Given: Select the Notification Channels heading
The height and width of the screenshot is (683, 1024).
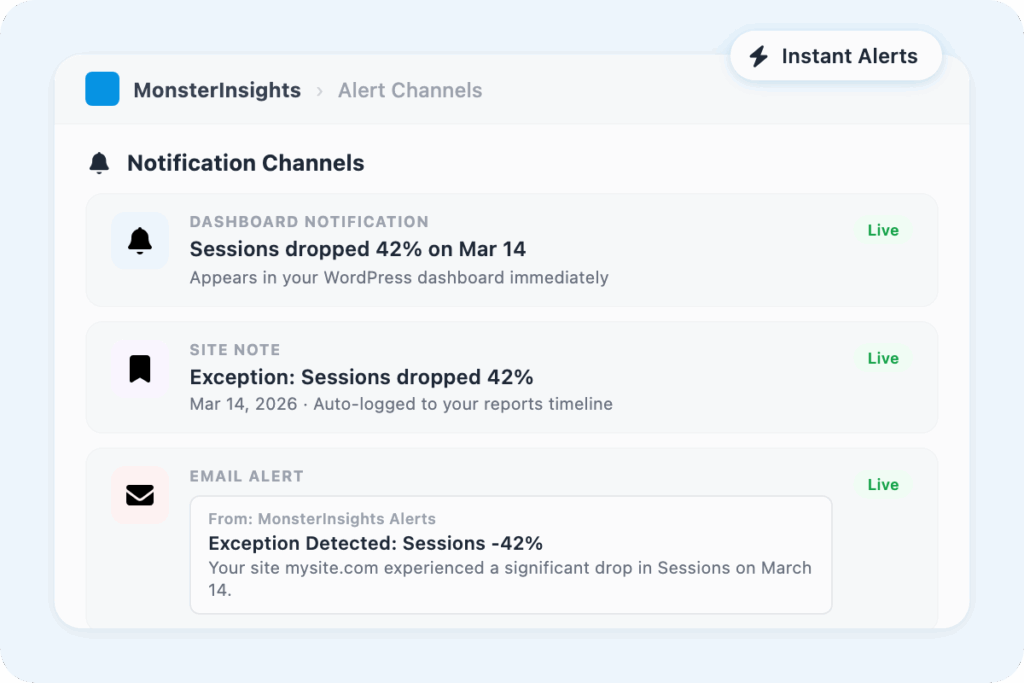Looking at the screenshot, I should click(x=245, y=163).
